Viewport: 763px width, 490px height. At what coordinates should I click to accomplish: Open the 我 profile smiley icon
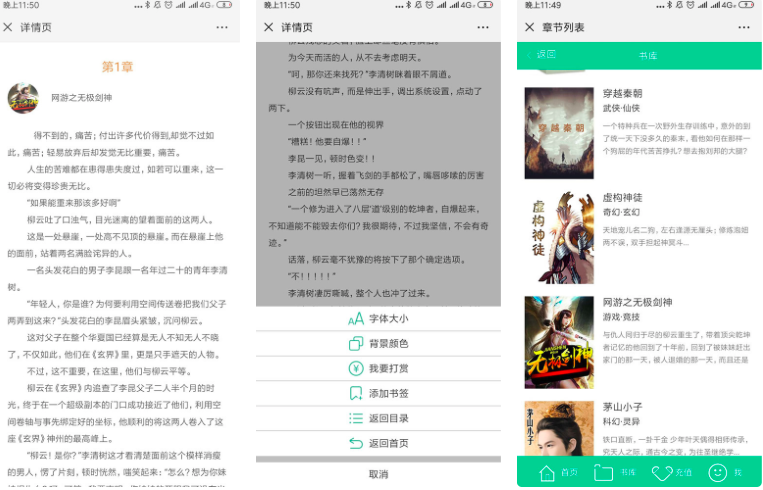point(718,473)
